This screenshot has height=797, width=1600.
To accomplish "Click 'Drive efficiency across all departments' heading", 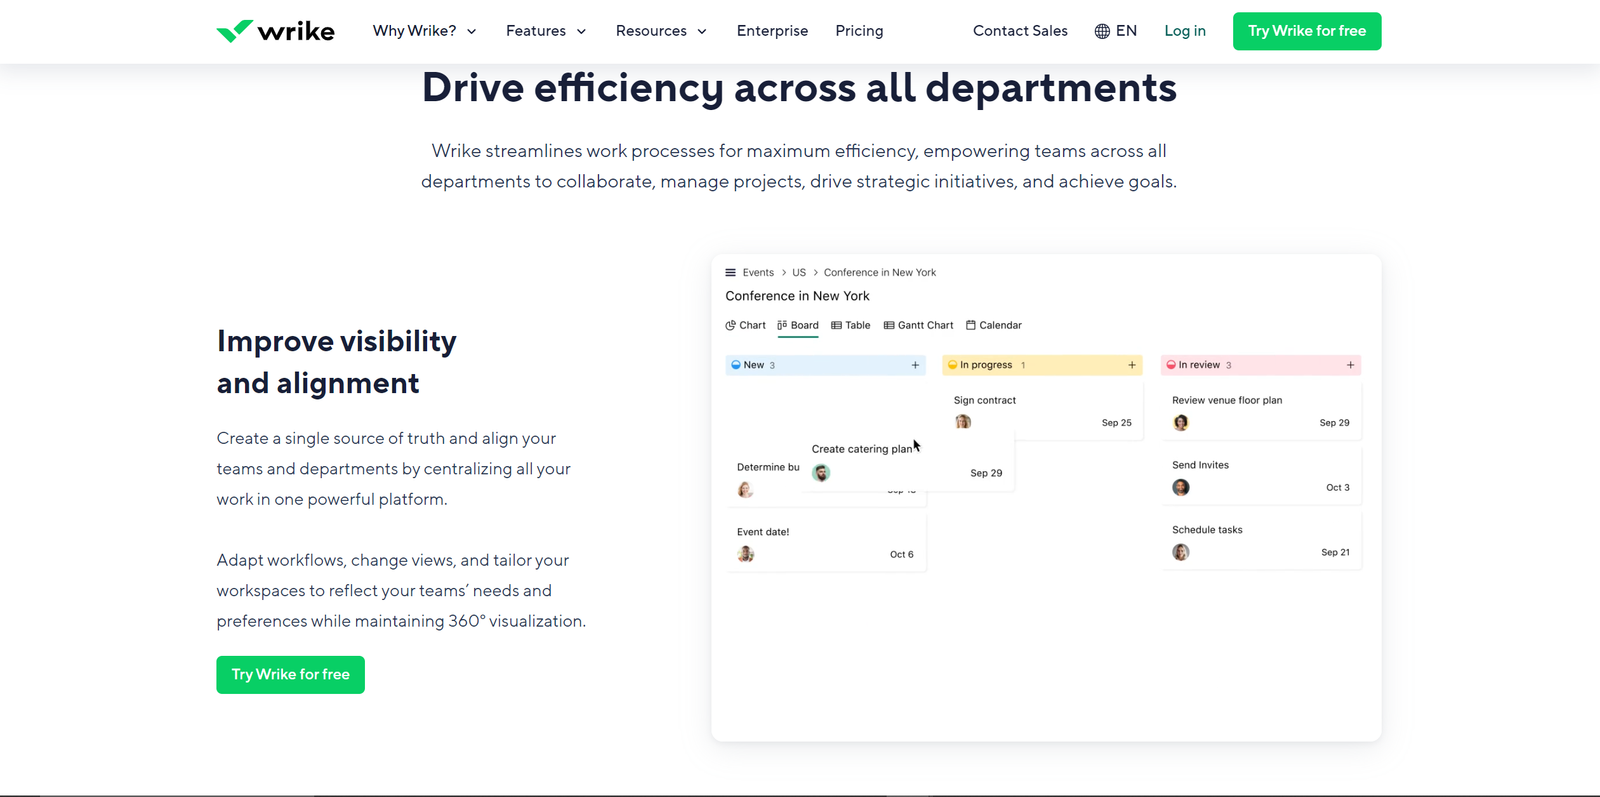I will (799, 88).
